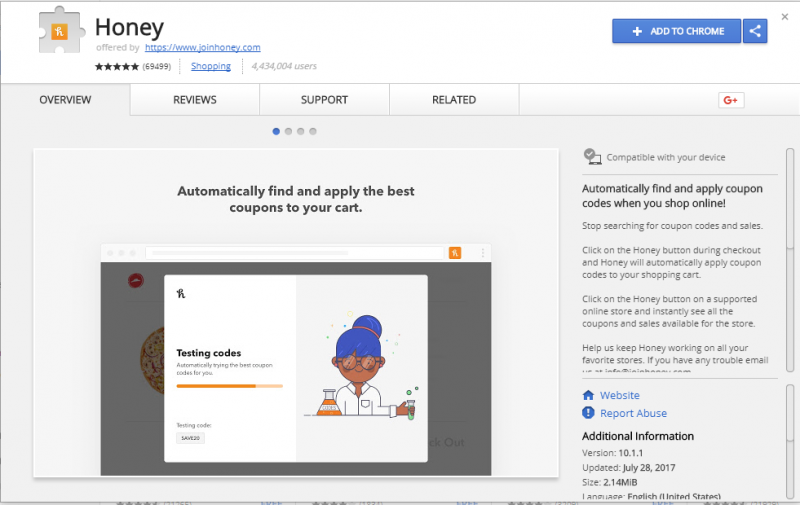
Task: Switch to the Related tab
Action: (454, 100)
